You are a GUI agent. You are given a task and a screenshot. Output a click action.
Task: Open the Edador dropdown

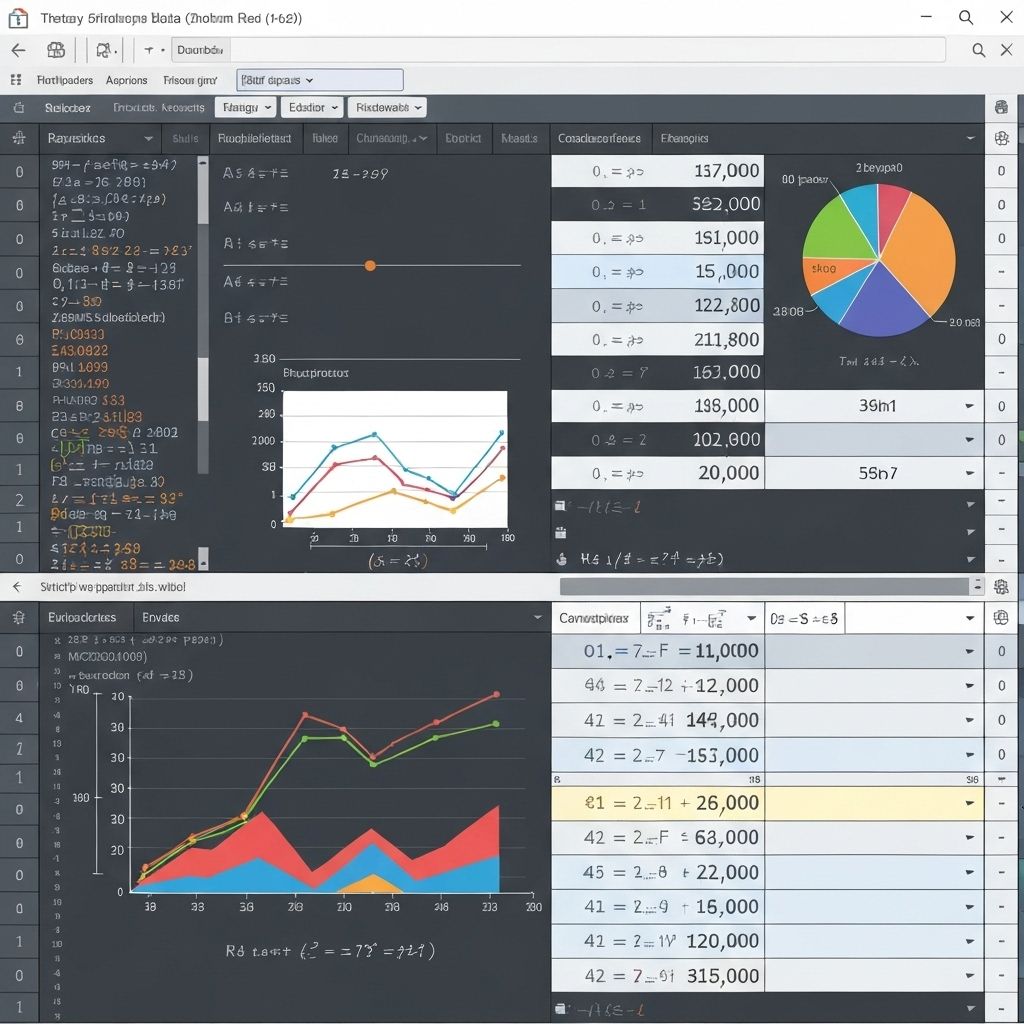coord(312,107)
